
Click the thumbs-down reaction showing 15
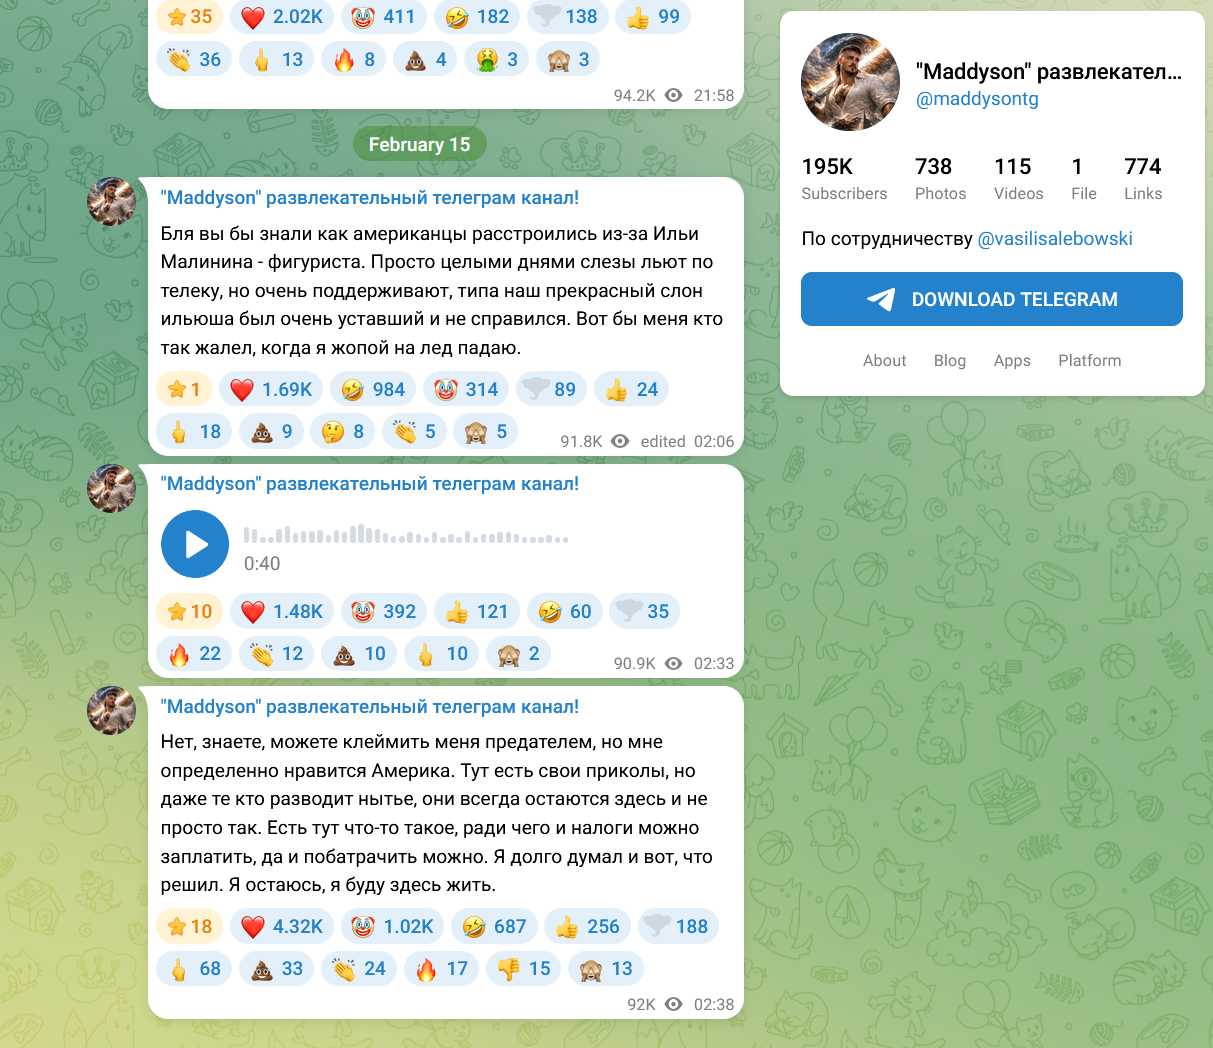pyautogui.click(x=524, y=968)
